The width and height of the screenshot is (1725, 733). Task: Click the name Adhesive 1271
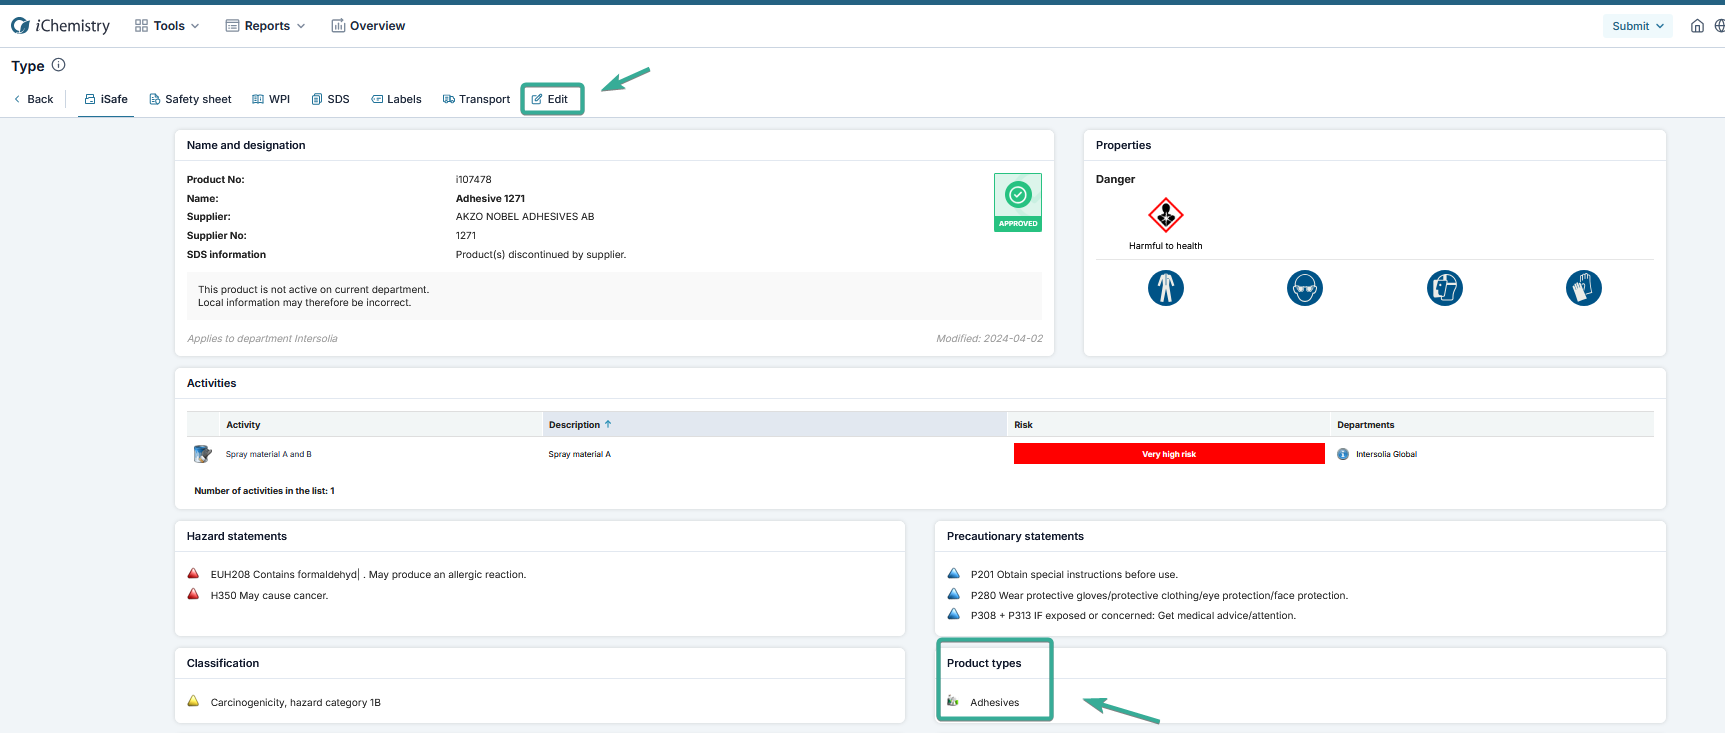coord(490,199)
